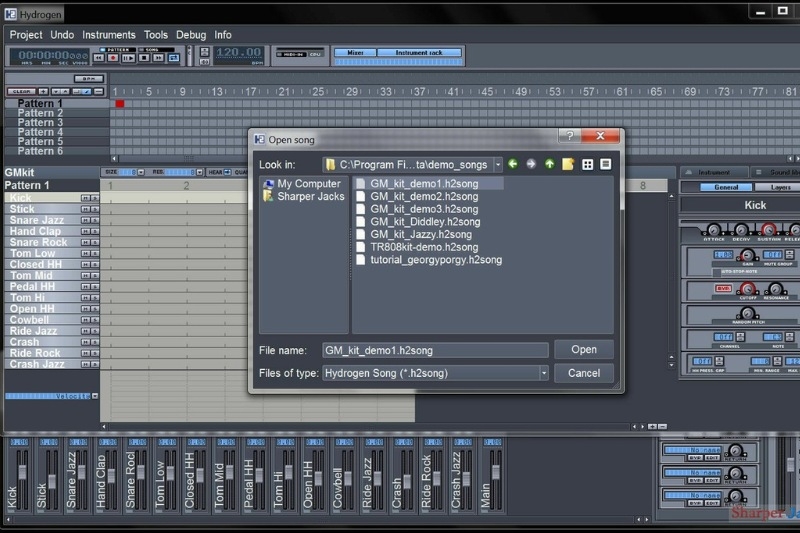800x533 pixels.
Task: Create new folder in Open song dialog
Action: (568, 164)
